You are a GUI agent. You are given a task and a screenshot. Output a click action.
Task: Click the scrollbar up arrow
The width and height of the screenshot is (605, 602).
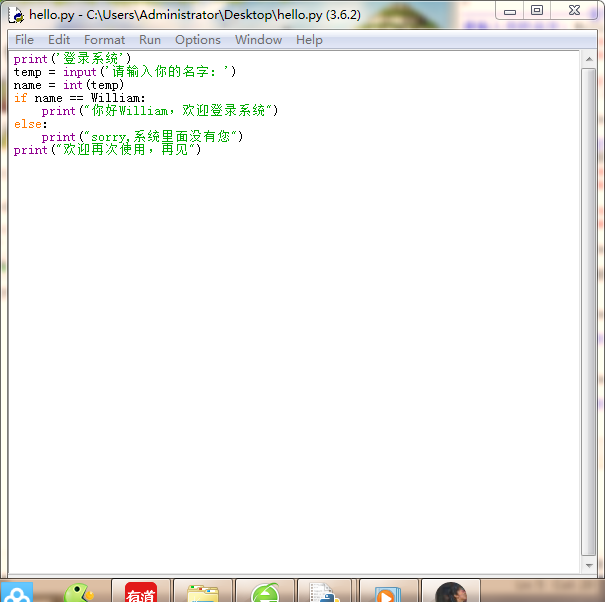[589, 59]
